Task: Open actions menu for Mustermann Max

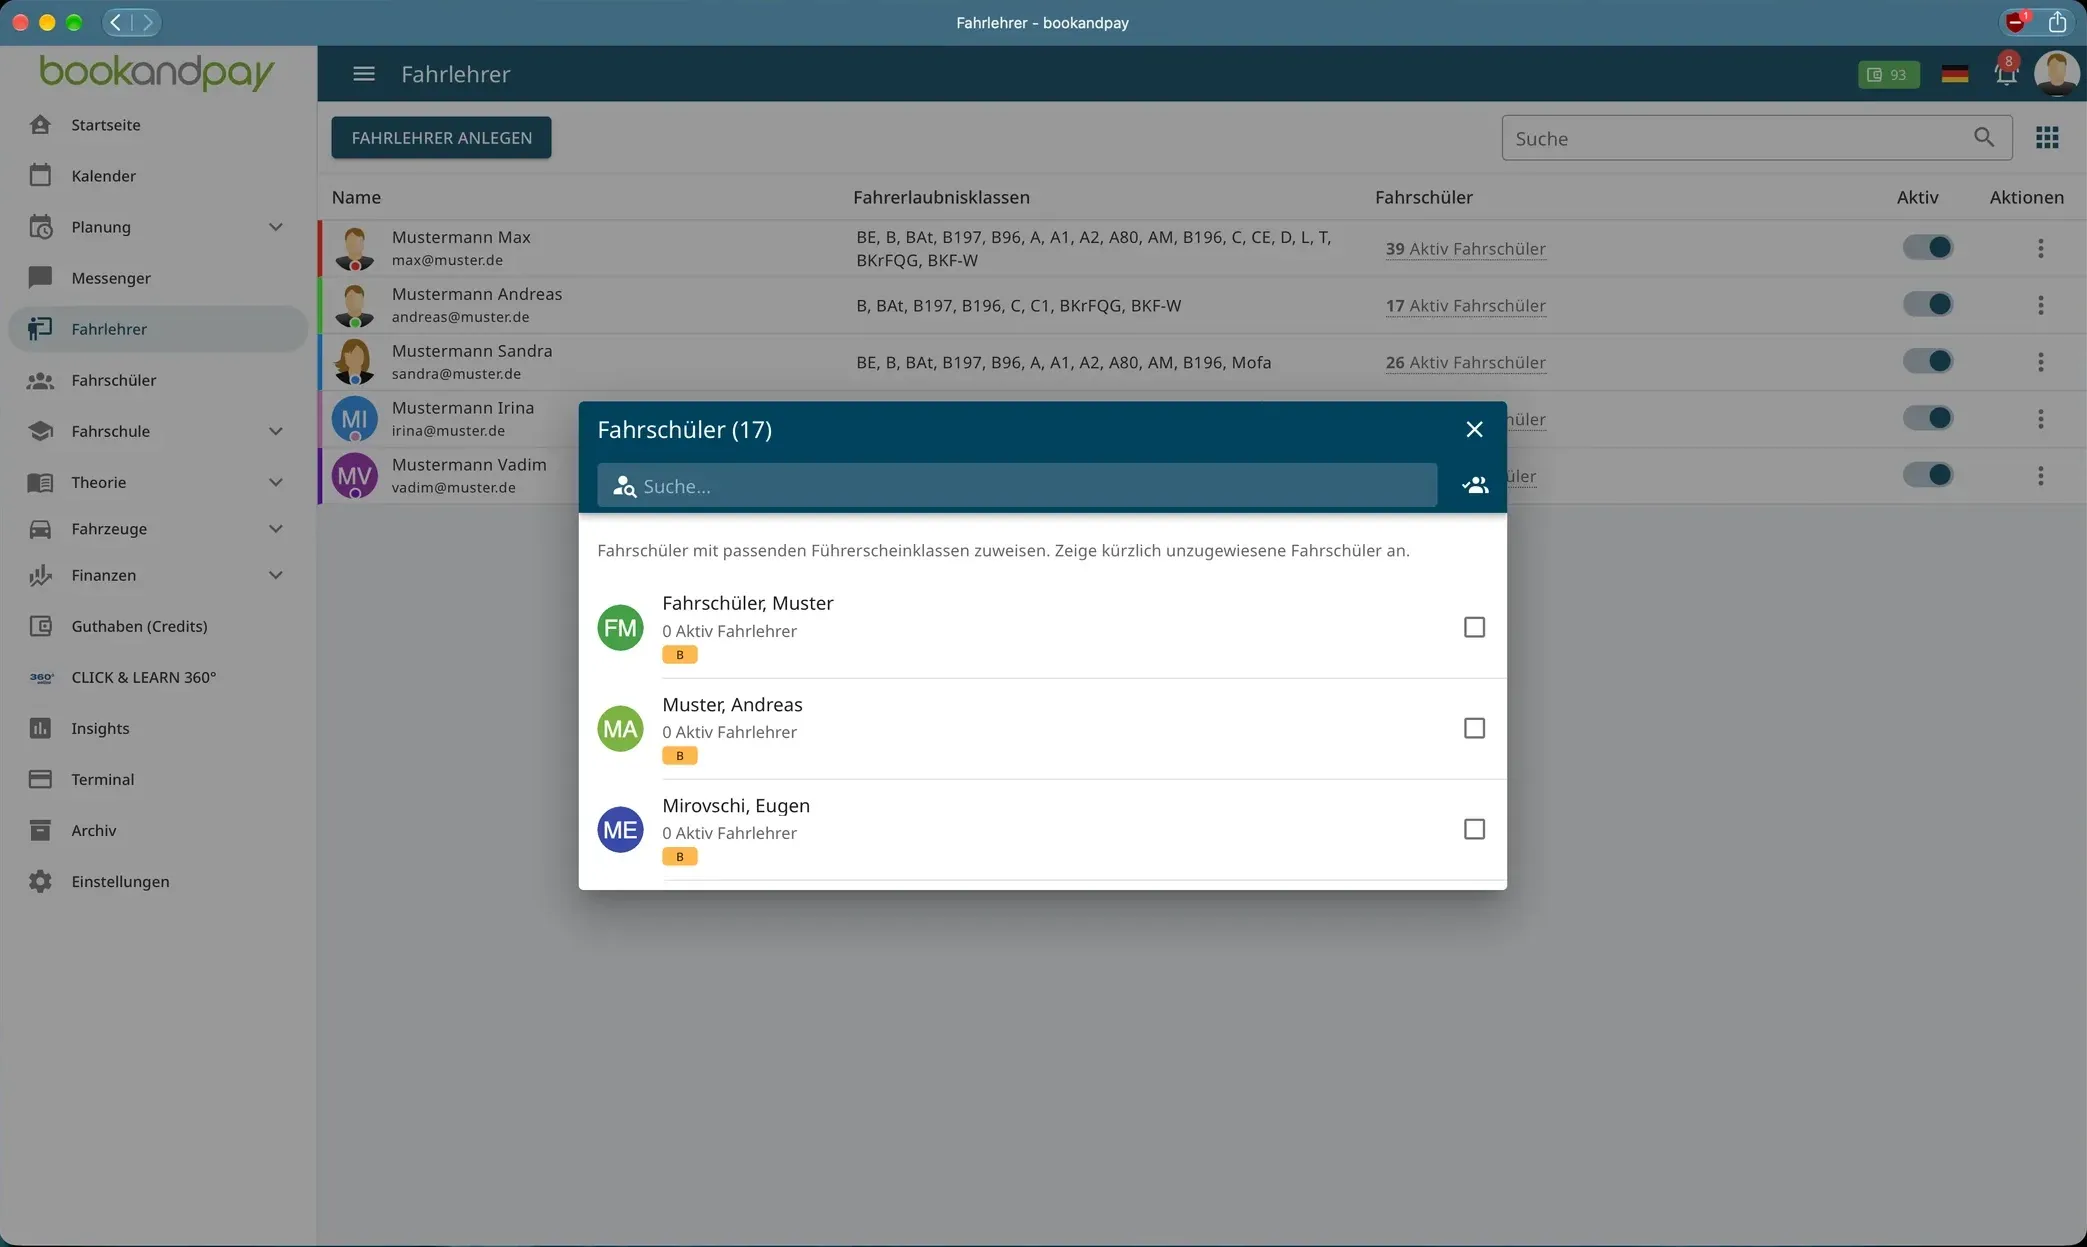Action: (2040, 248)
